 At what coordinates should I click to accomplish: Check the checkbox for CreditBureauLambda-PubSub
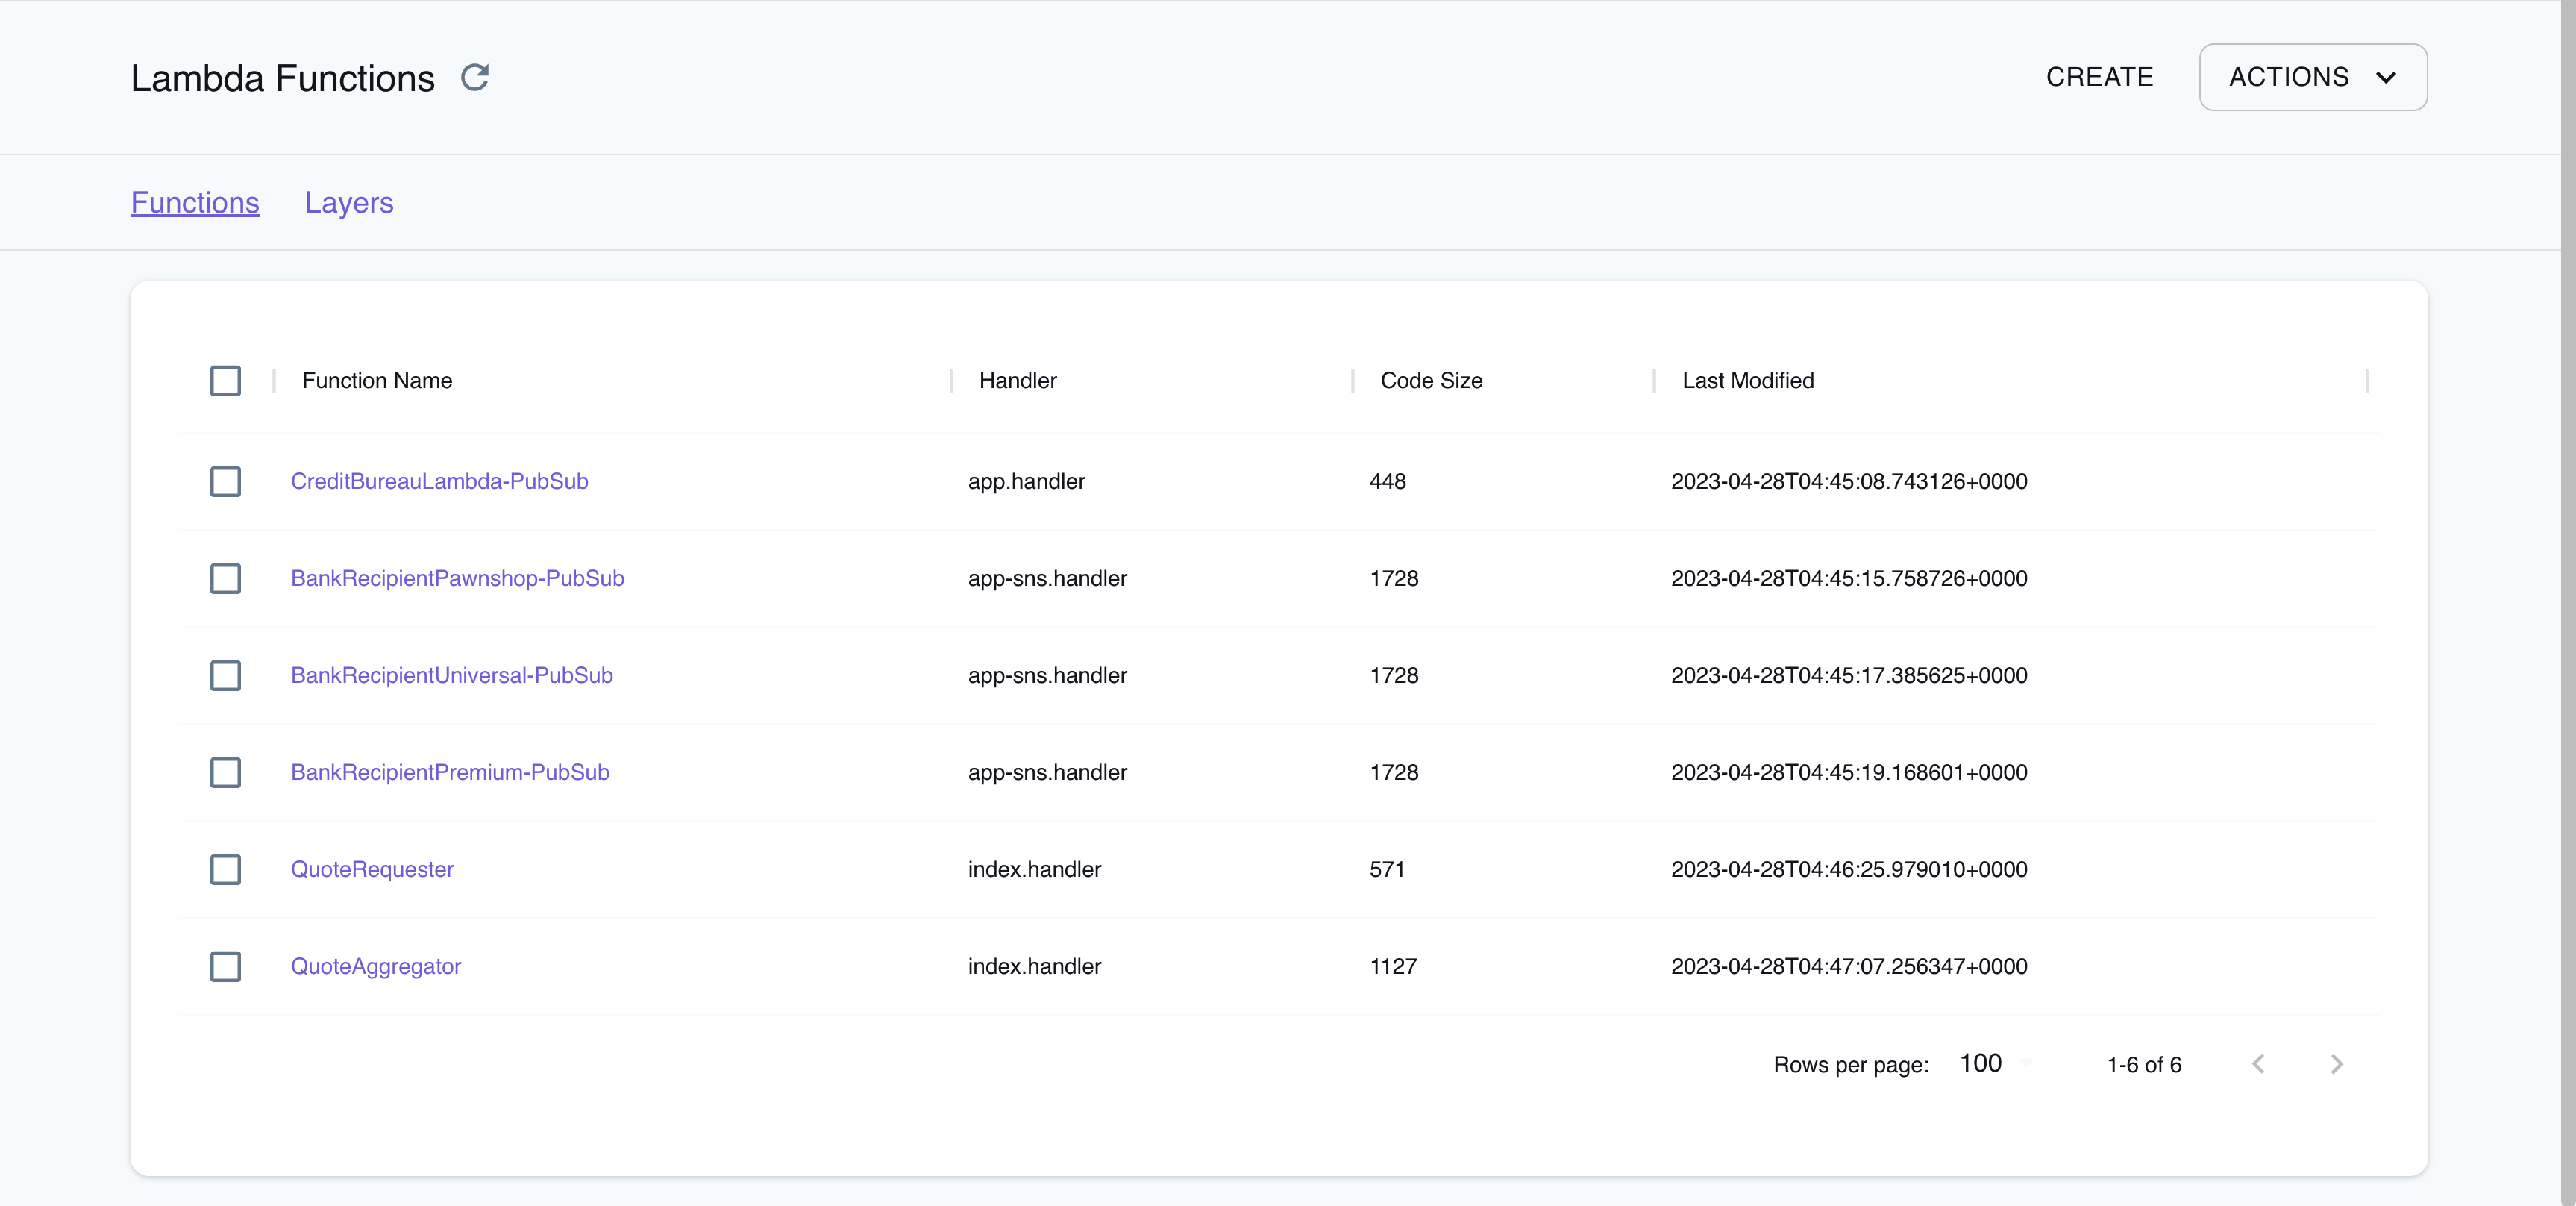pyautogui.click(x=226, y=481)
